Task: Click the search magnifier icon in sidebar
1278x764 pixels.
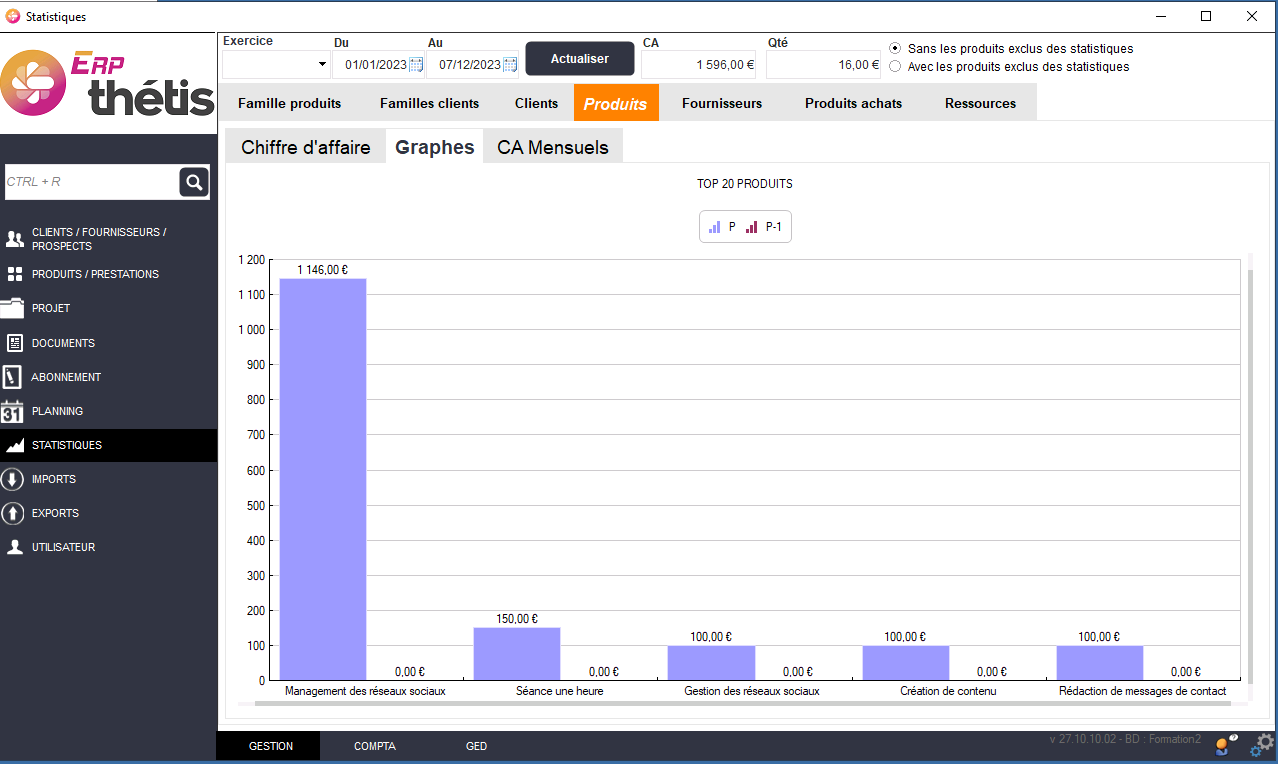Action: [x=194, y=182]
